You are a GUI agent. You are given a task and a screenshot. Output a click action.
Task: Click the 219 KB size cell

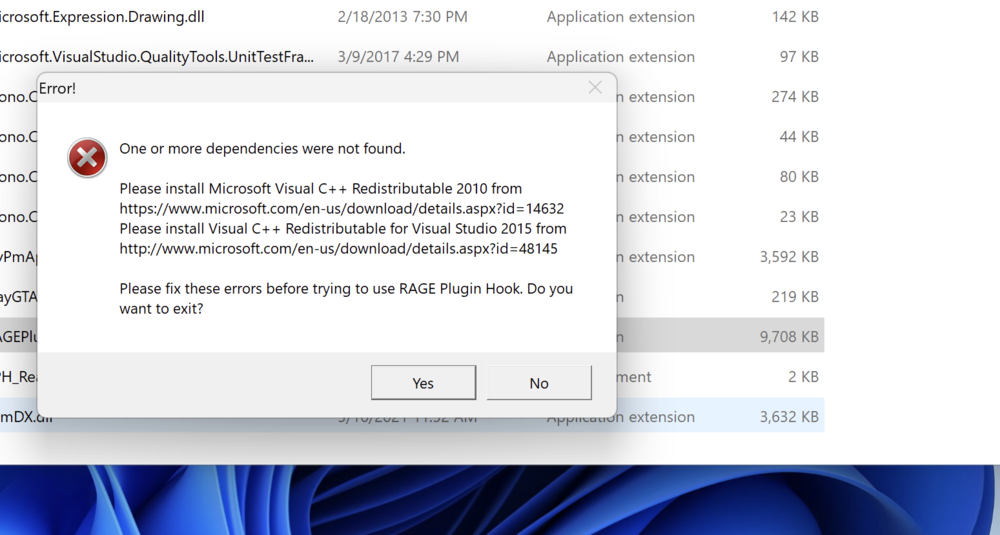click(x=795, y=297)
